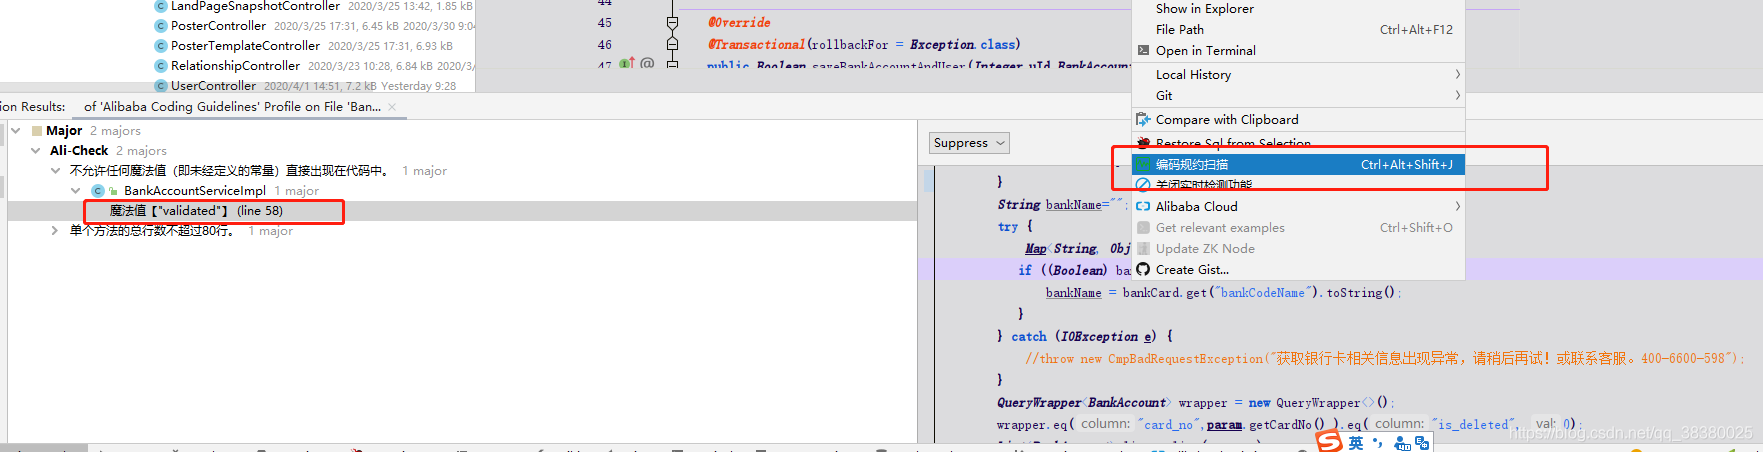Viewport: 1763px width, 452px height.
Task: Toggle the code fold marker on line 45
Action: 672,22
